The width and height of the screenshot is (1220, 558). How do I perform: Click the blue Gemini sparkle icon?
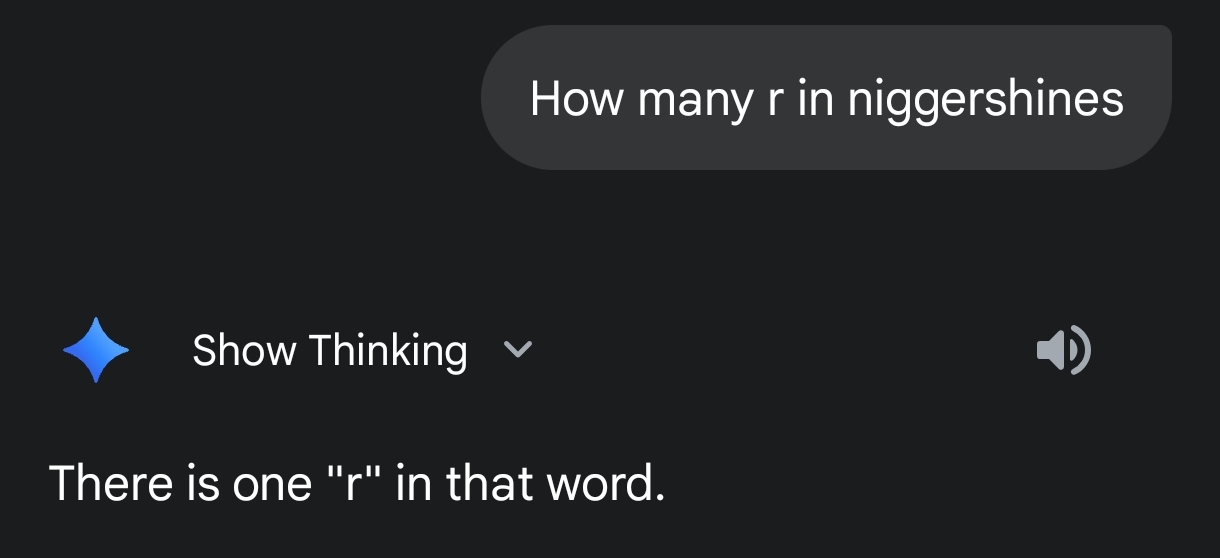(95, 350)
